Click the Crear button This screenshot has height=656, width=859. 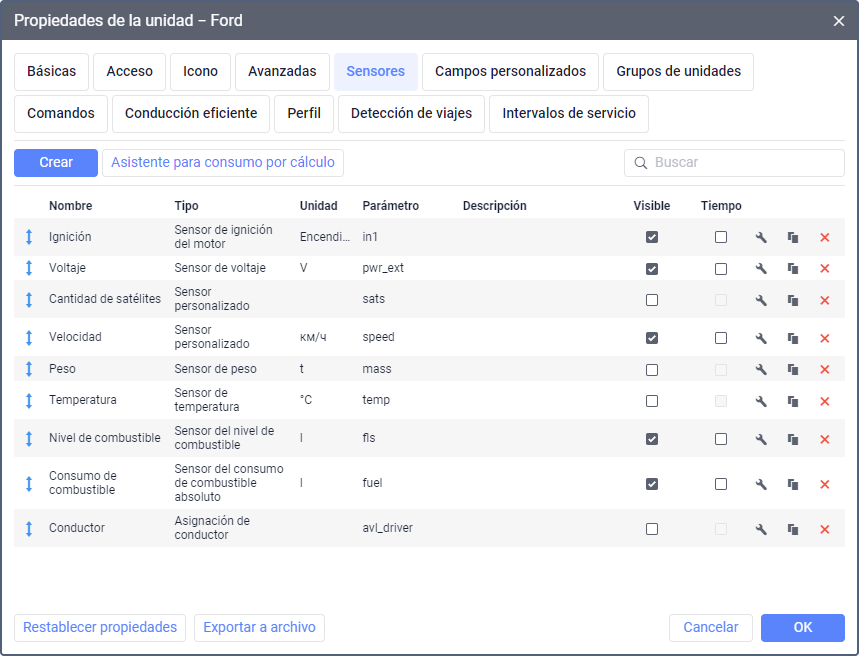coord(56,162)
